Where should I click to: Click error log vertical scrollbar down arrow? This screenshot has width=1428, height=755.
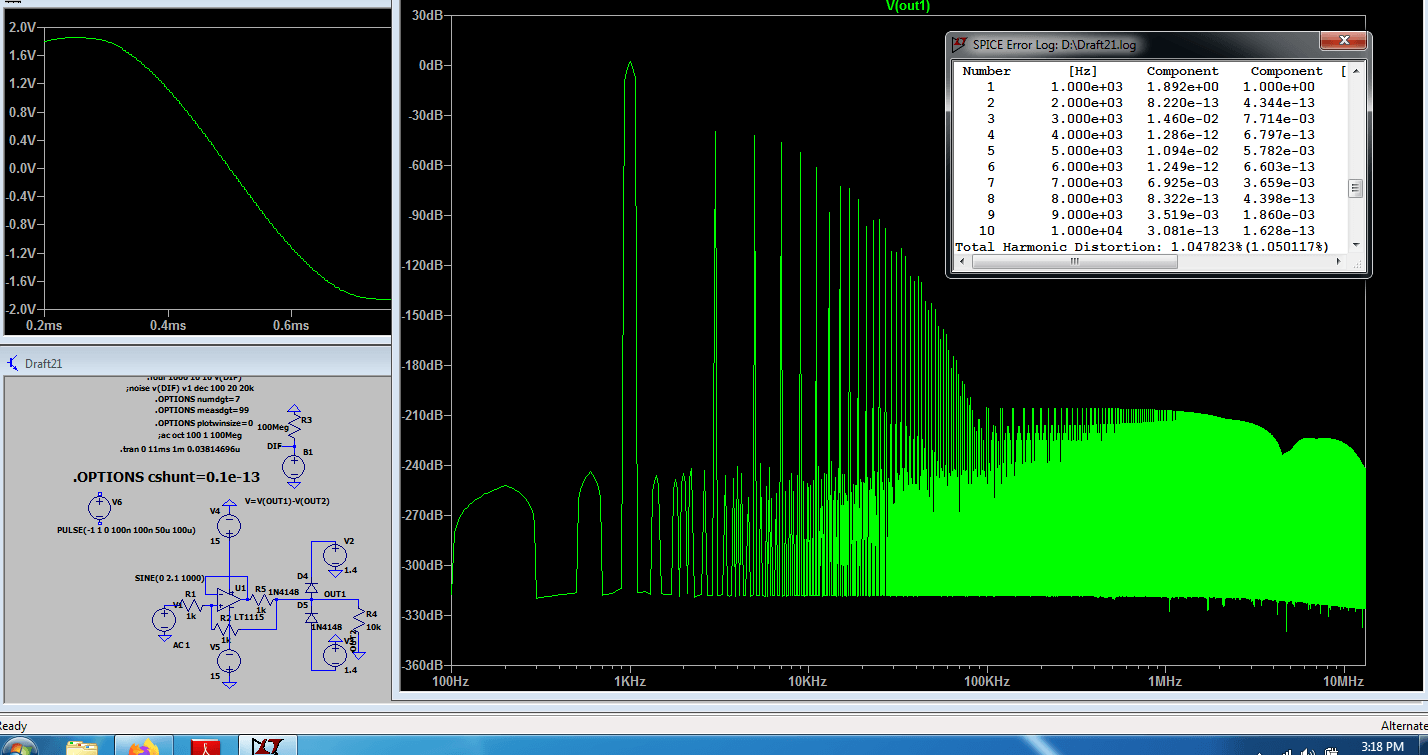pyautogui.click(x=1356, y=245)
